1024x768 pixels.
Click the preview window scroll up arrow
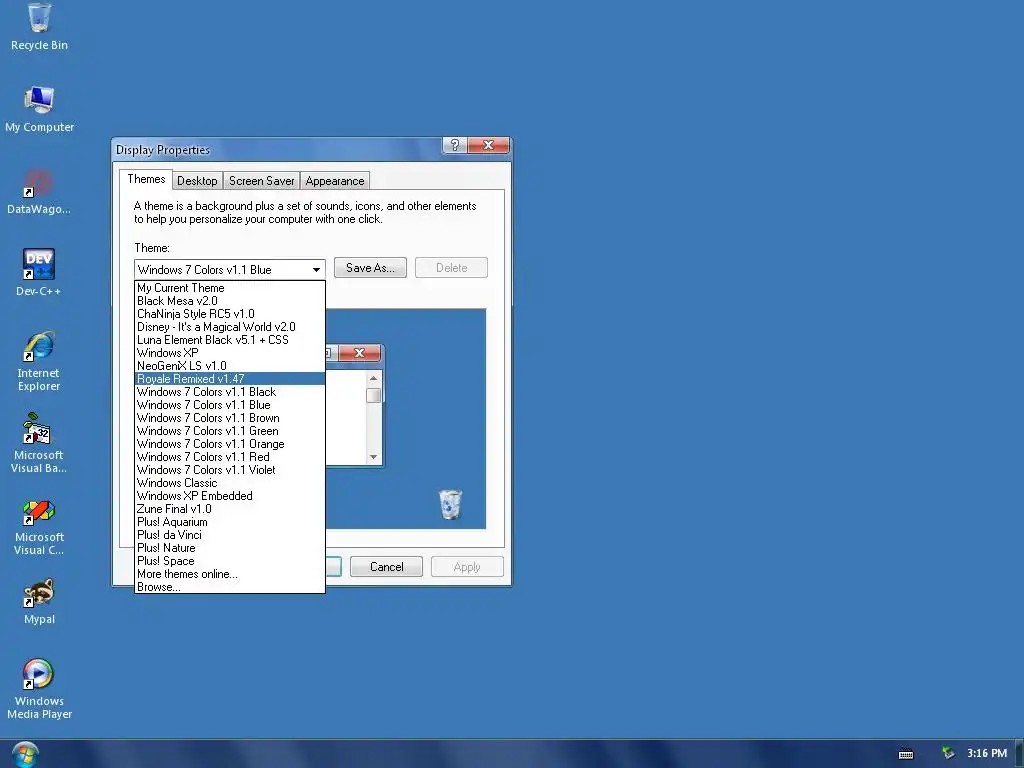click(374, 378)
